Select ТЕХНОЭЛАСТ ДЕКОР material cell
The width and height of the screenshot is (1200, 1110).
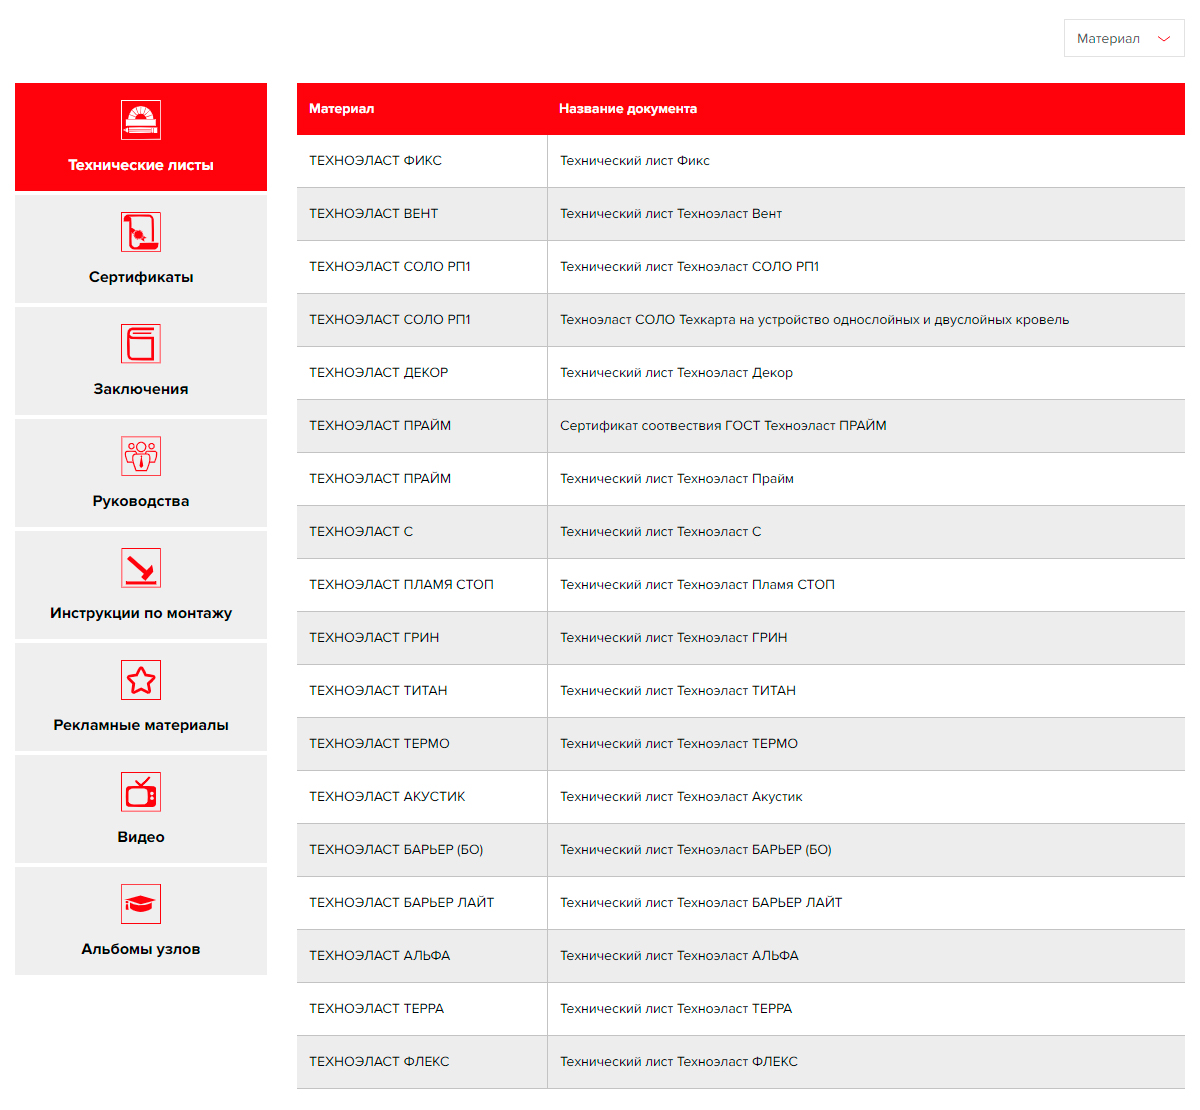pos(422,373)
